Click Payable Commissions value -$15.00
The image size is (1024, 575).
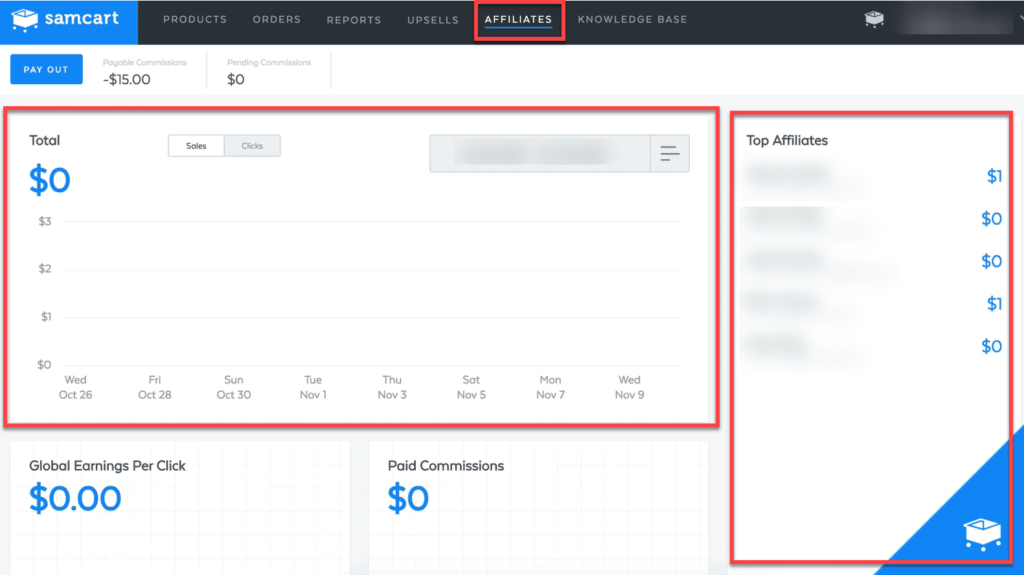tap(127, 79)
